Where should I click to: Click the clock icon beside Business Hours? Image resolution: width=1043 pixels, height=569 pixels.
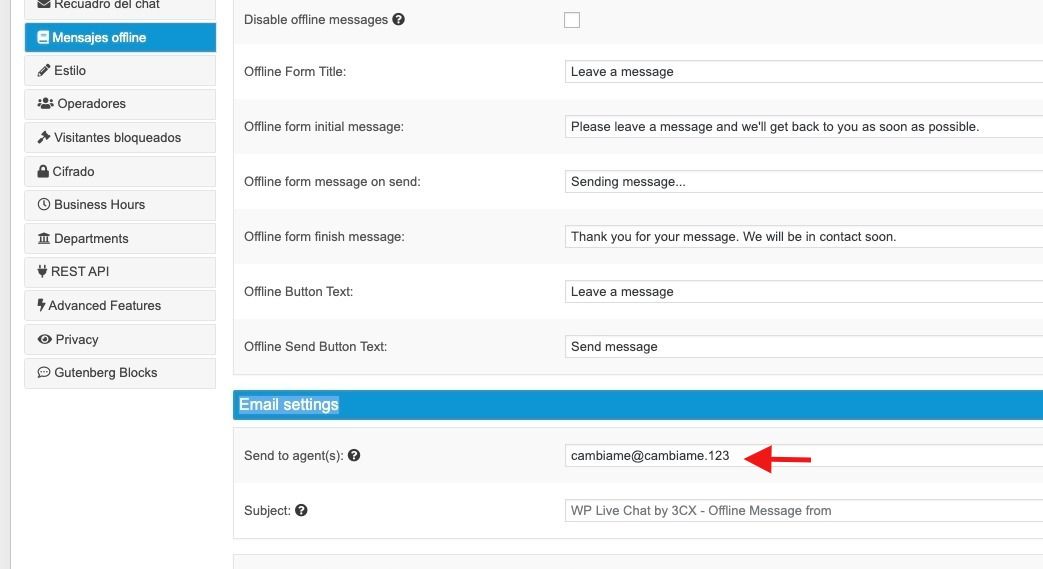click(44, 204)
